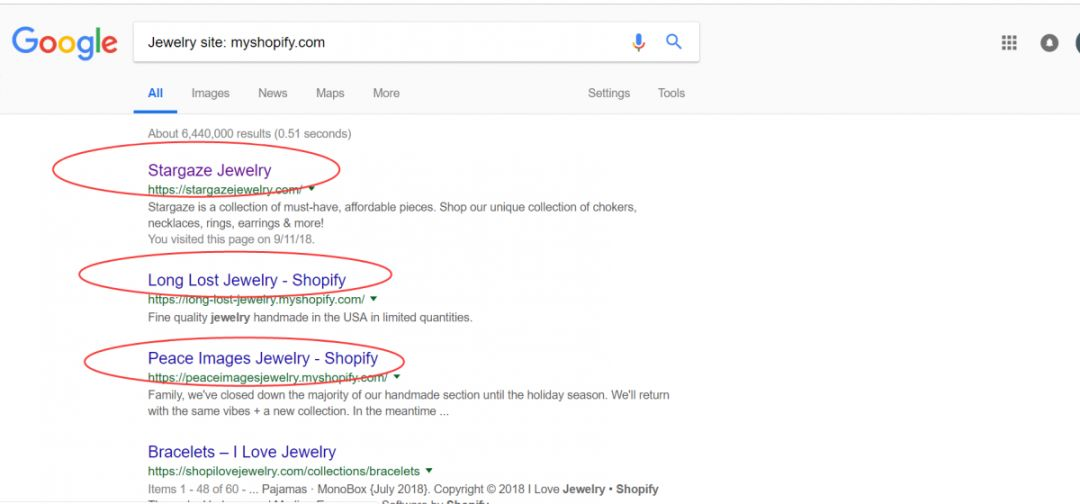Open the Stargaze Jewelry result link
The width and height of the screenshot is (1080, 504).
pyautogui.click(x=209, y=170)
